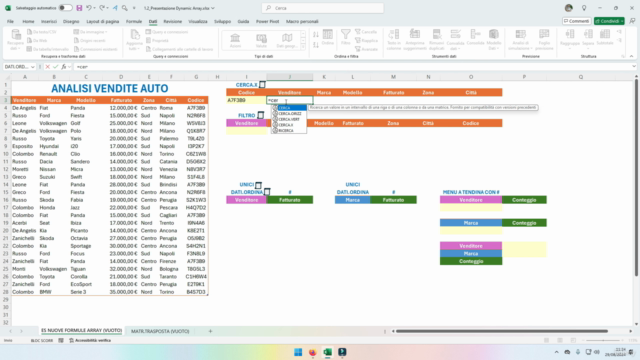Click the Save icon in title bar

click(x=79, y=8)
